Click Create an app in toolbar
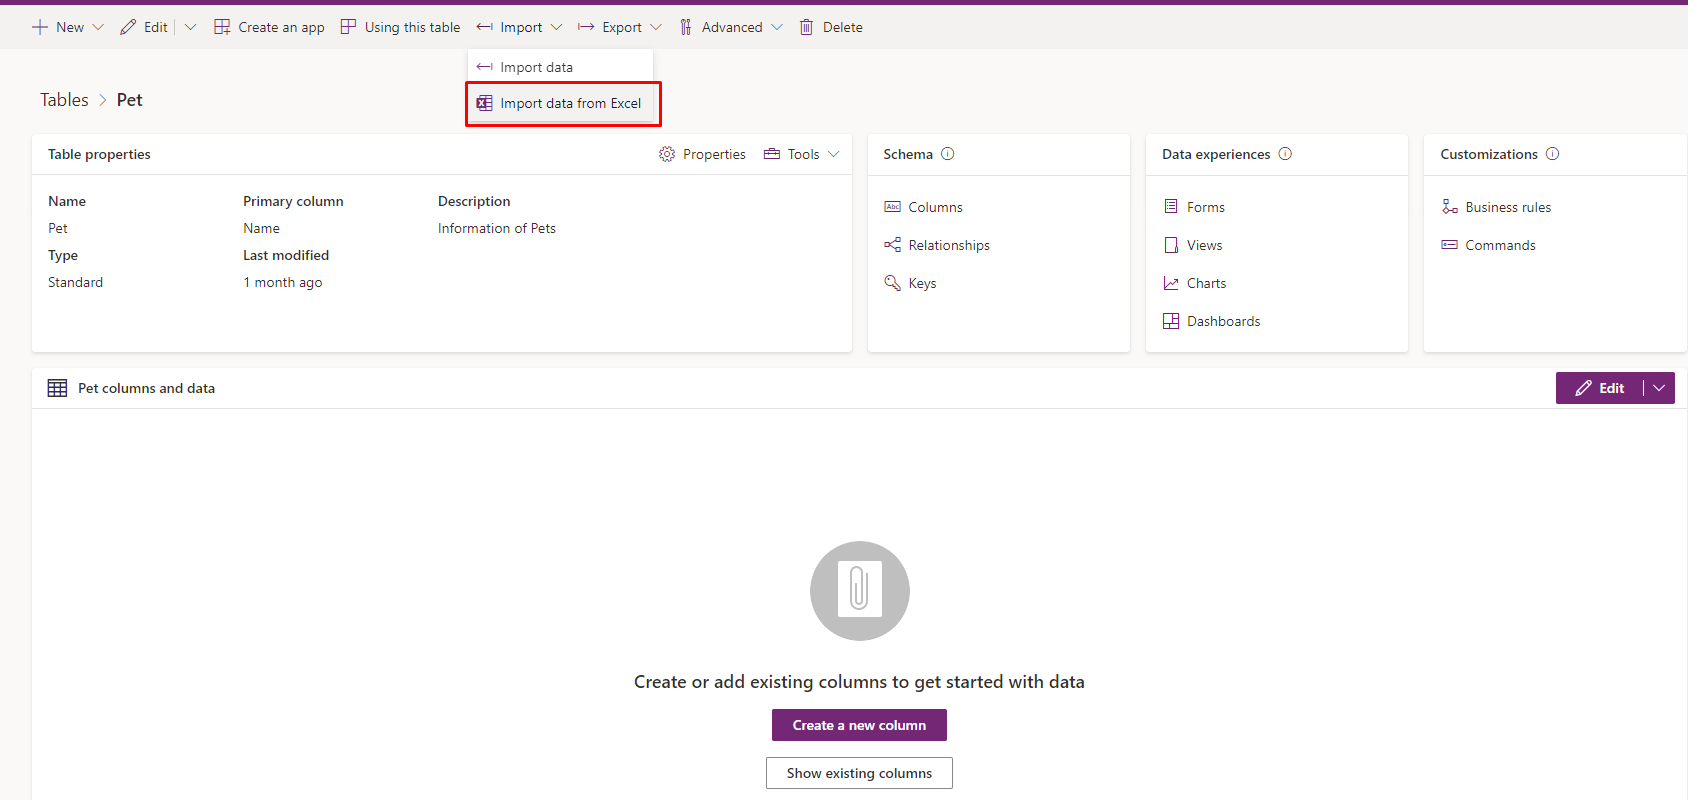This screenshot has width=1688, height=800. click(x=270, y=27)
